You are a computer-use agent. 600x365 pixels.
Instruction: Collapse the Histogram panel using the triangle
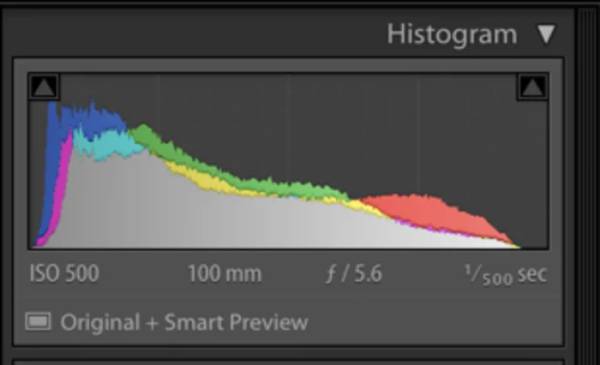pos(546,34)
